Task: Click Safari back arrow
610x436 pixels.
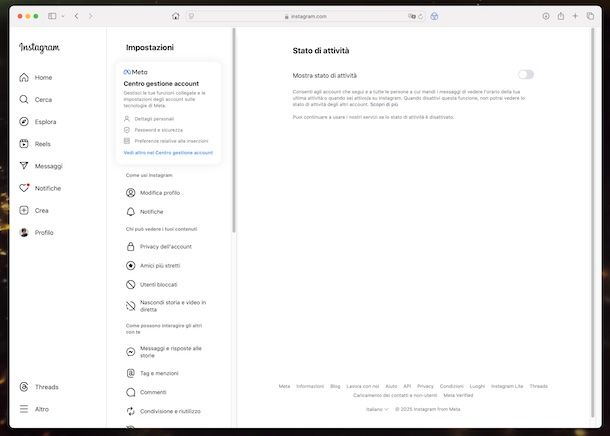Action: pos(77,16)
